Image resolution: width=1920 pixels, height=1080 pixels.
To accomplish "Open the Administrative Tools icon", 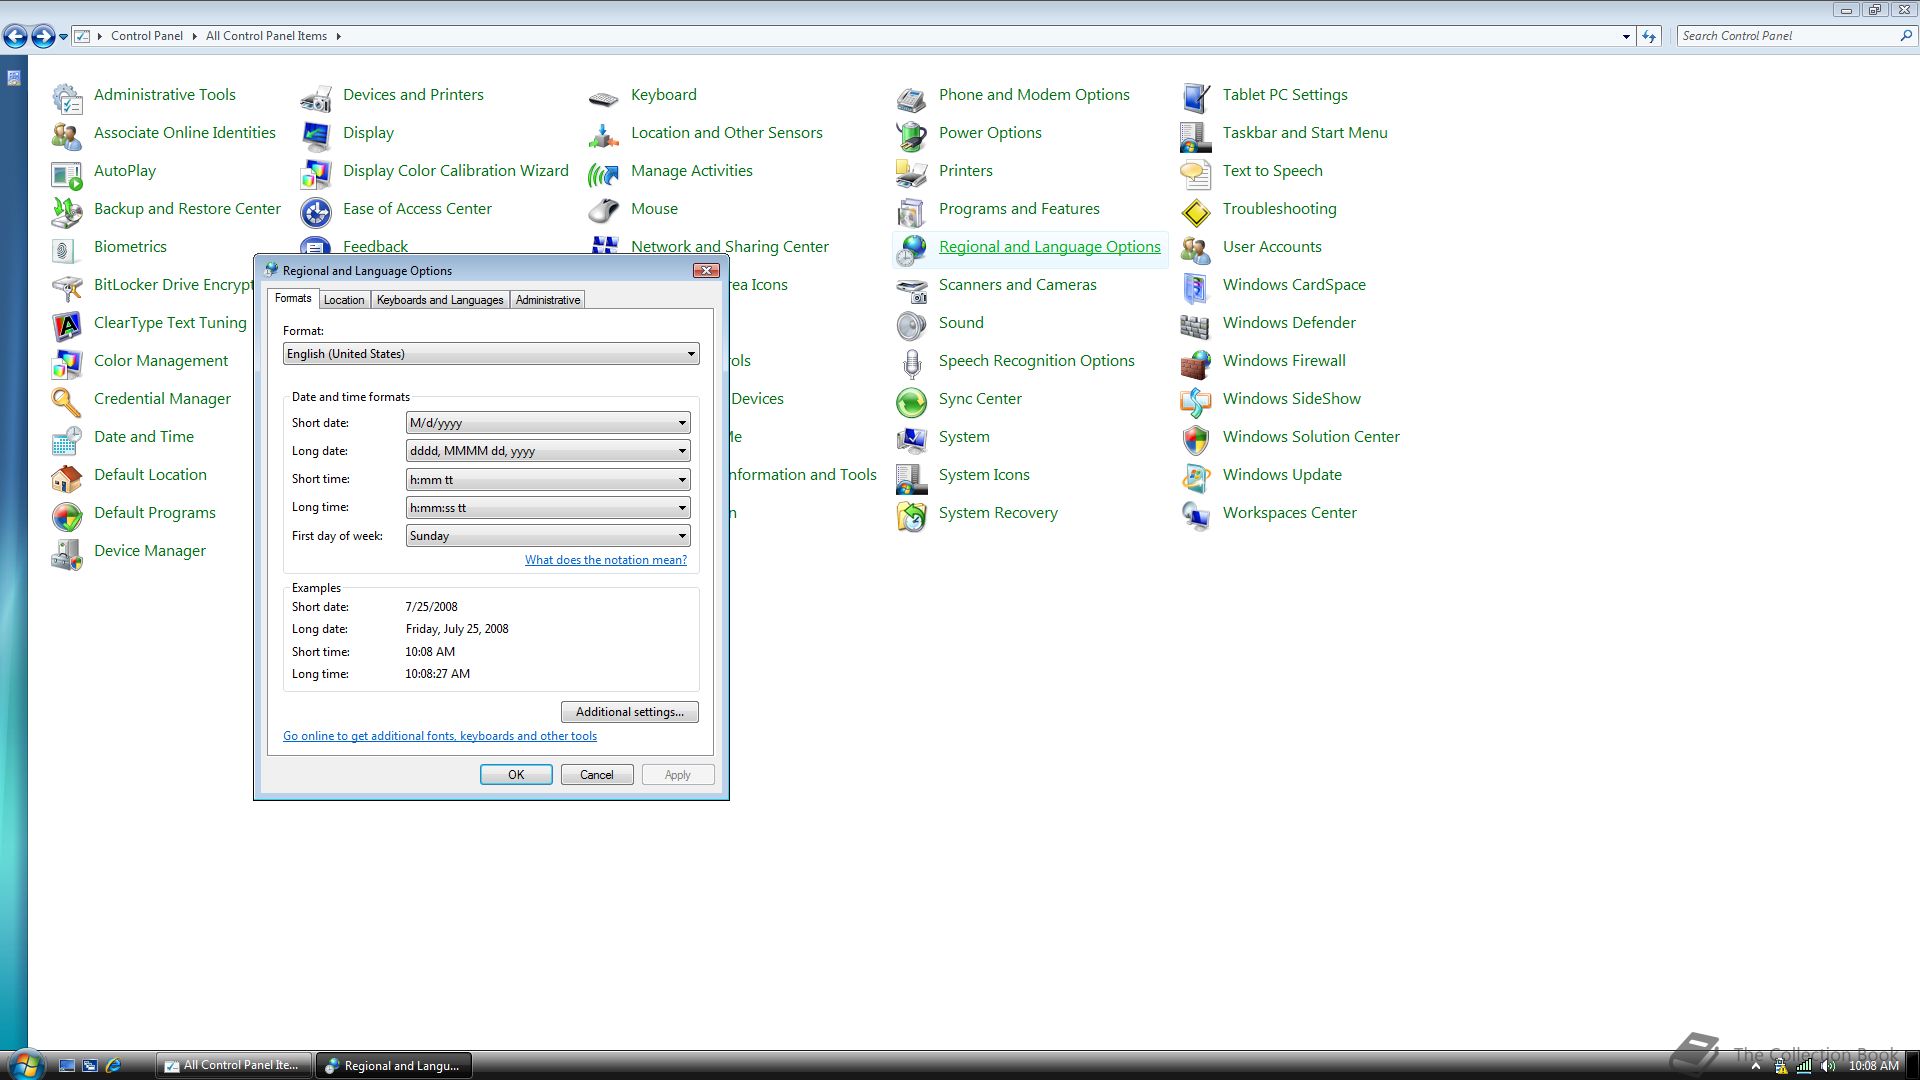I will (x=66, y=97).
